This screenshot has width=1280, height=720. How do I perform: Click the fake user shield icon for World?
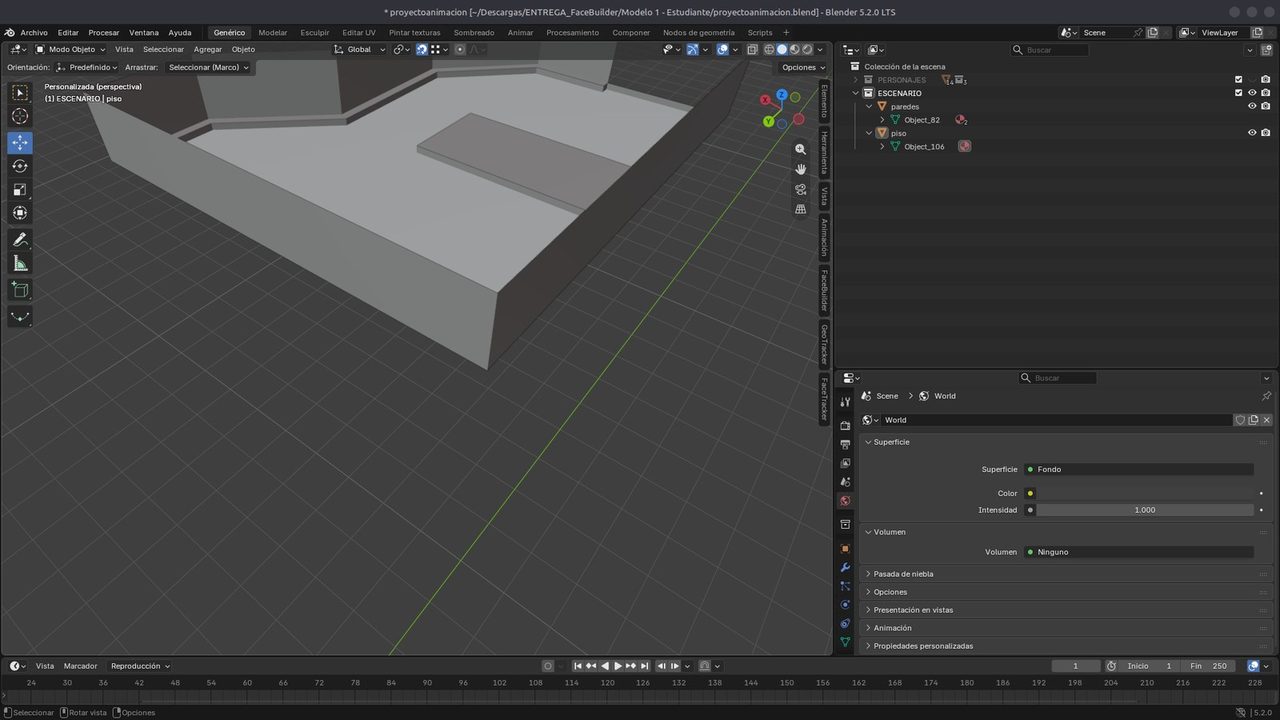tap(1240, 420)
